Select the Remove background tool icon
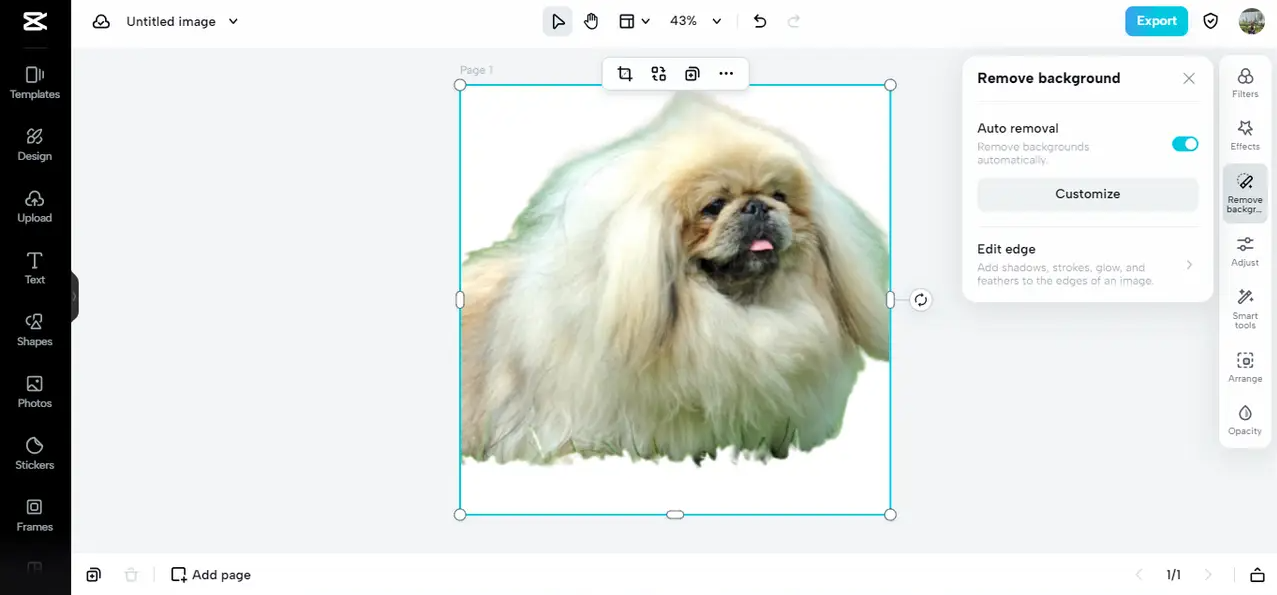 (x=1245, y=193)
